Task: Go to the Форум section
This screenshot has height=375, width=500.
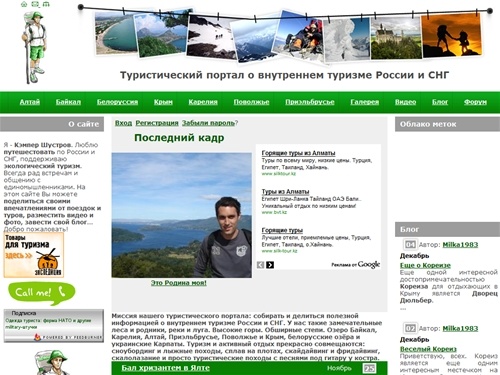Action: (475, 102)
